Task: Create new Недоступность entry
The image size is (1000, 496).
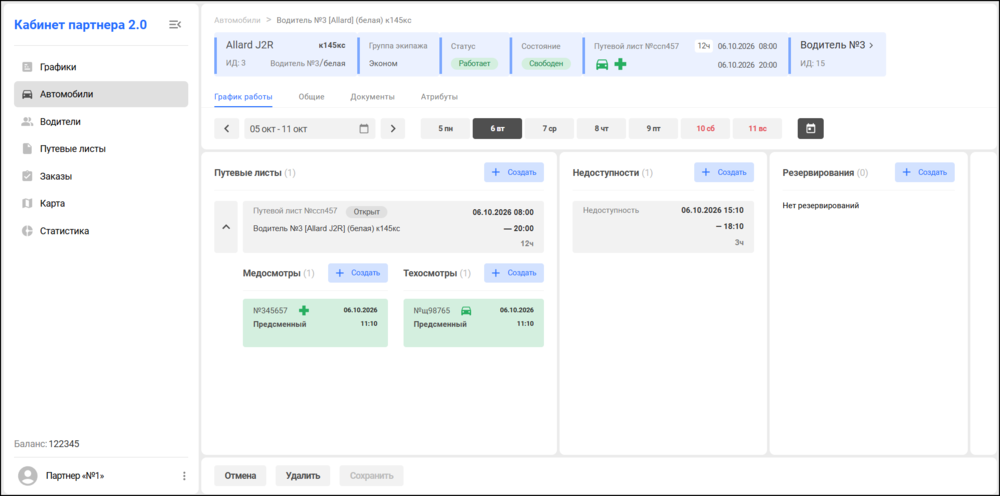Action: 724,172
